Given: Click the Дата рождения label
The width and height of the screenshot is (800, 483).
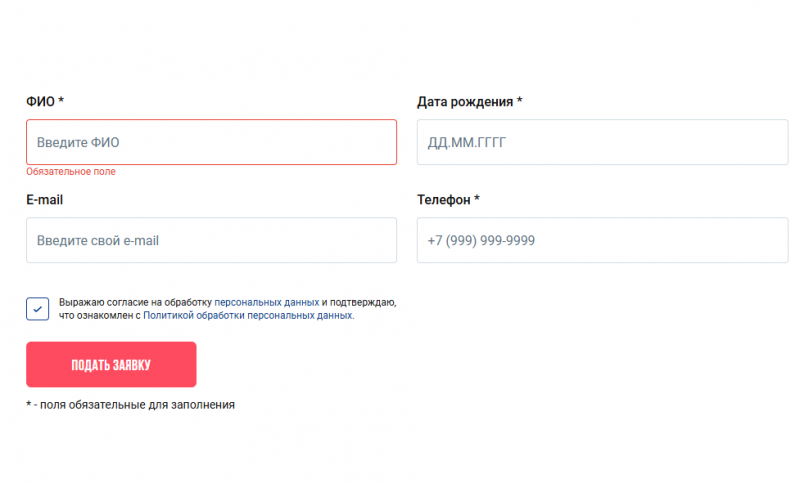Looking at the screenshot, I should (x=465, y=102).
